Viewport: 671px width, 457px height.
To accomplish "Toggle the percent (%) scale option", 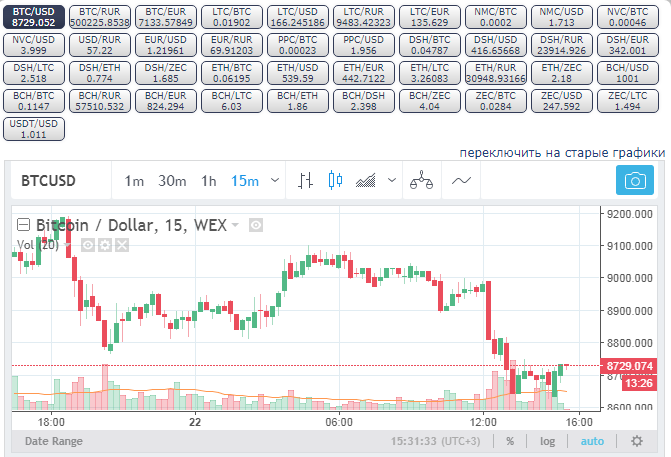I will (510, 441).
